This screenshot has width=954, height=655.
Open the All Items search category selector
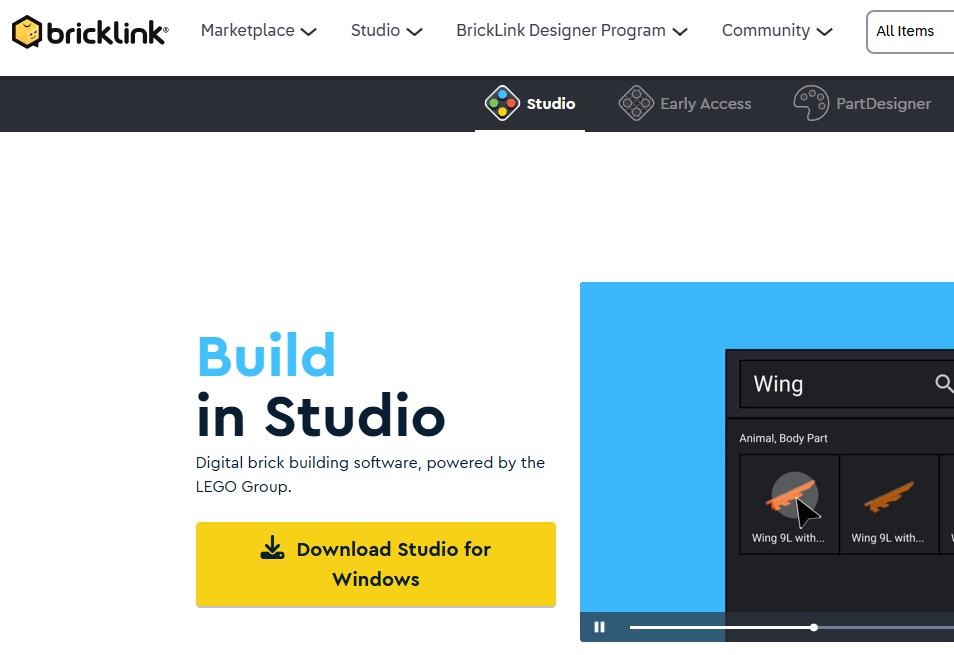point(910,32)
